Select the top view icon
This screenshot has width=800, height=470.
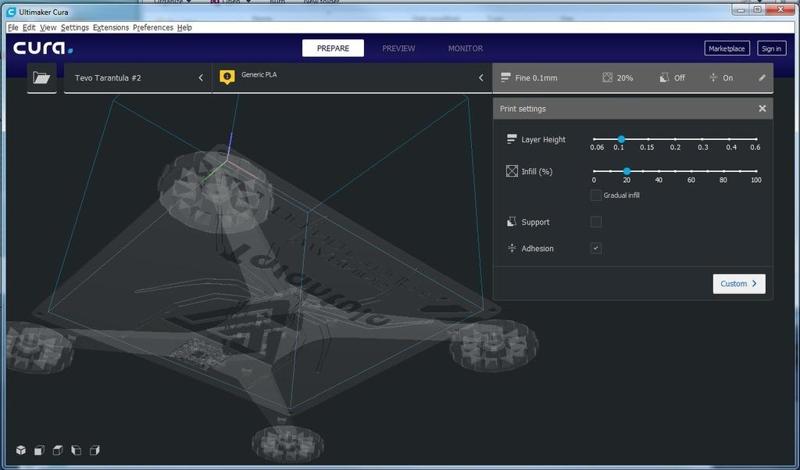tap(58, 450)
